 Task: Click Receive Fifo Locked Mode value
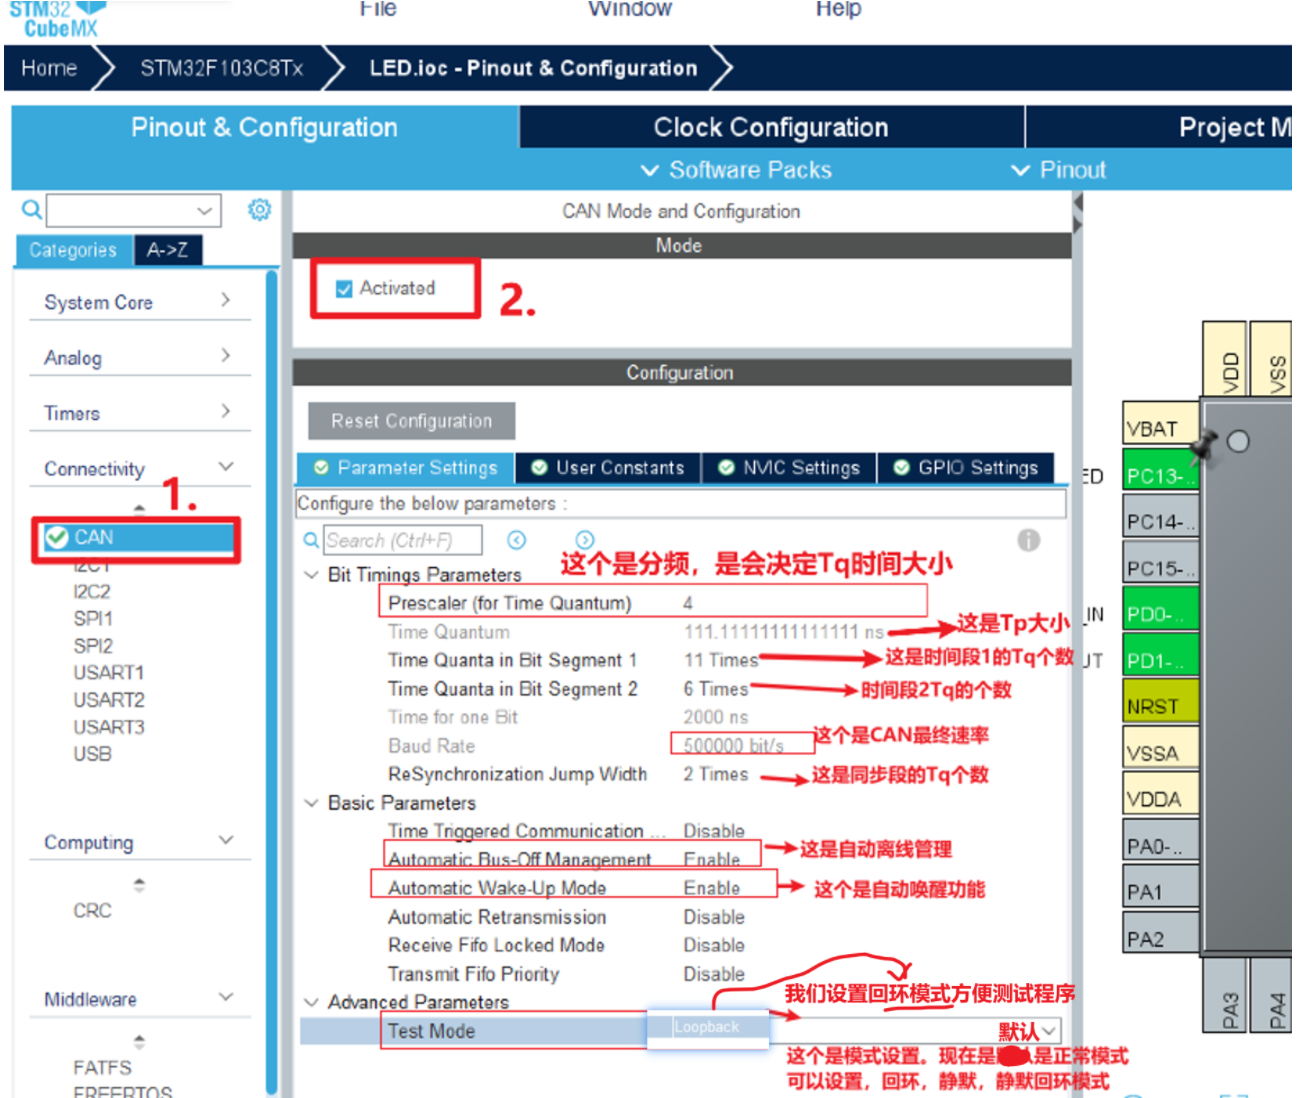(x=714, y=945)
